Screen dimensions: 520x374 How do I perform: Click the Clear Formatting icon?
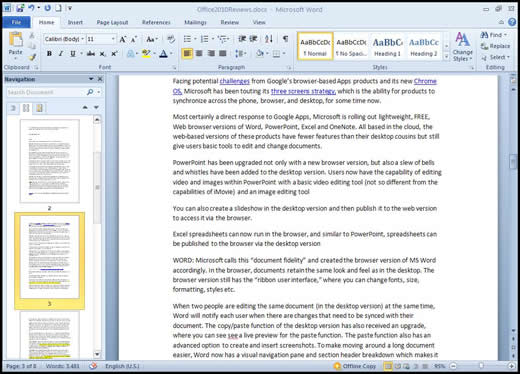pos(171,39)
